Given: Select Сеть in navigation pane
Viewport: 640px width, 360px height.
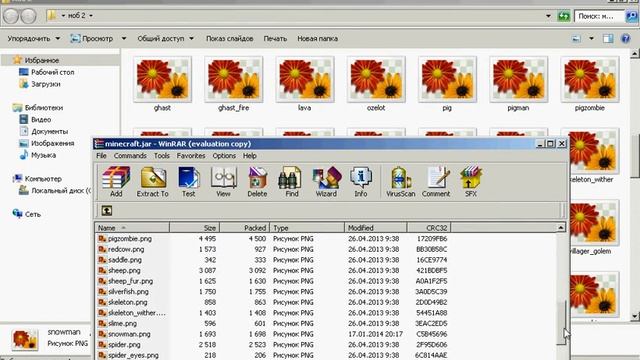Looking at the screenshot, I should click(33, 214).
